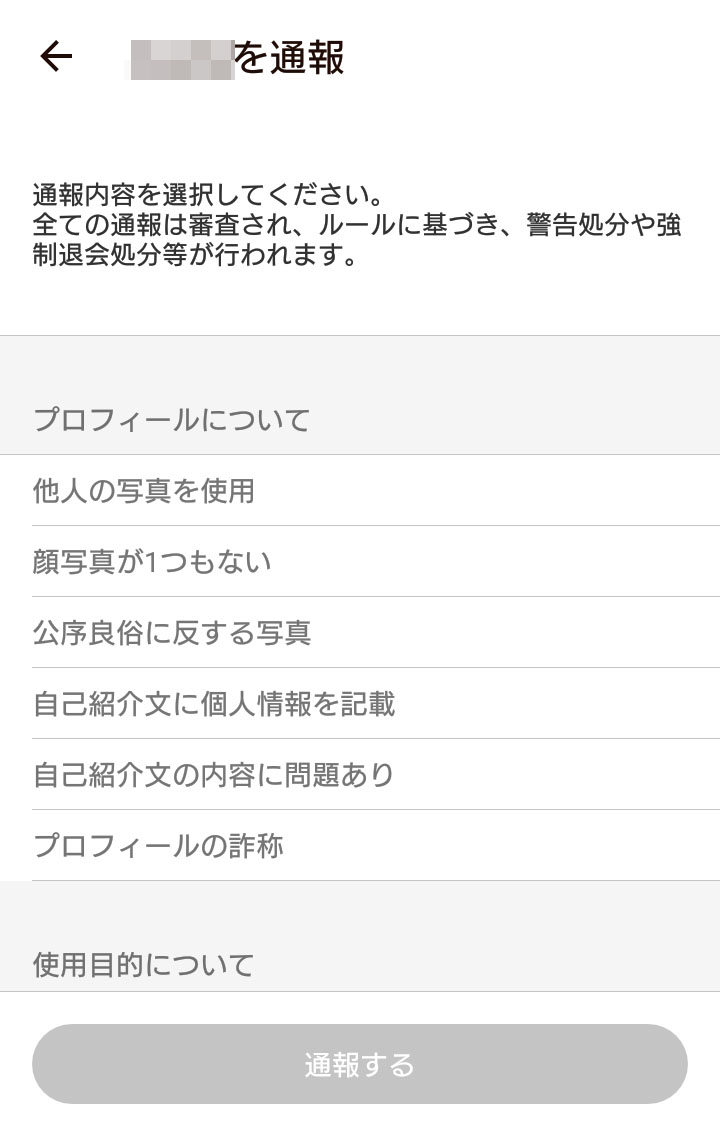Select 他人の写真を使用 report reason
The width and height of the screenshot is (720, 1136).
click(x=360, y=490)
